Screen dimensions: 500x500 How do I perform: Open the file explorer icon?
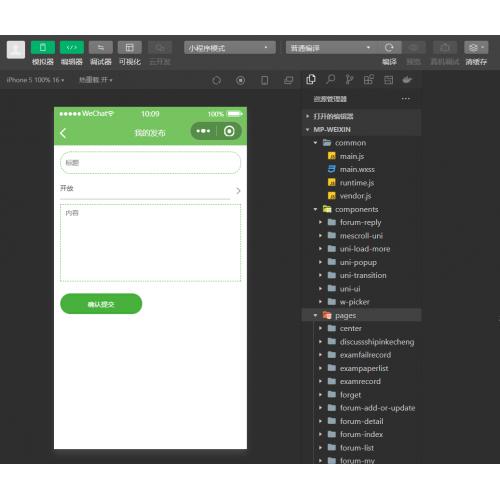pos(311,80)
